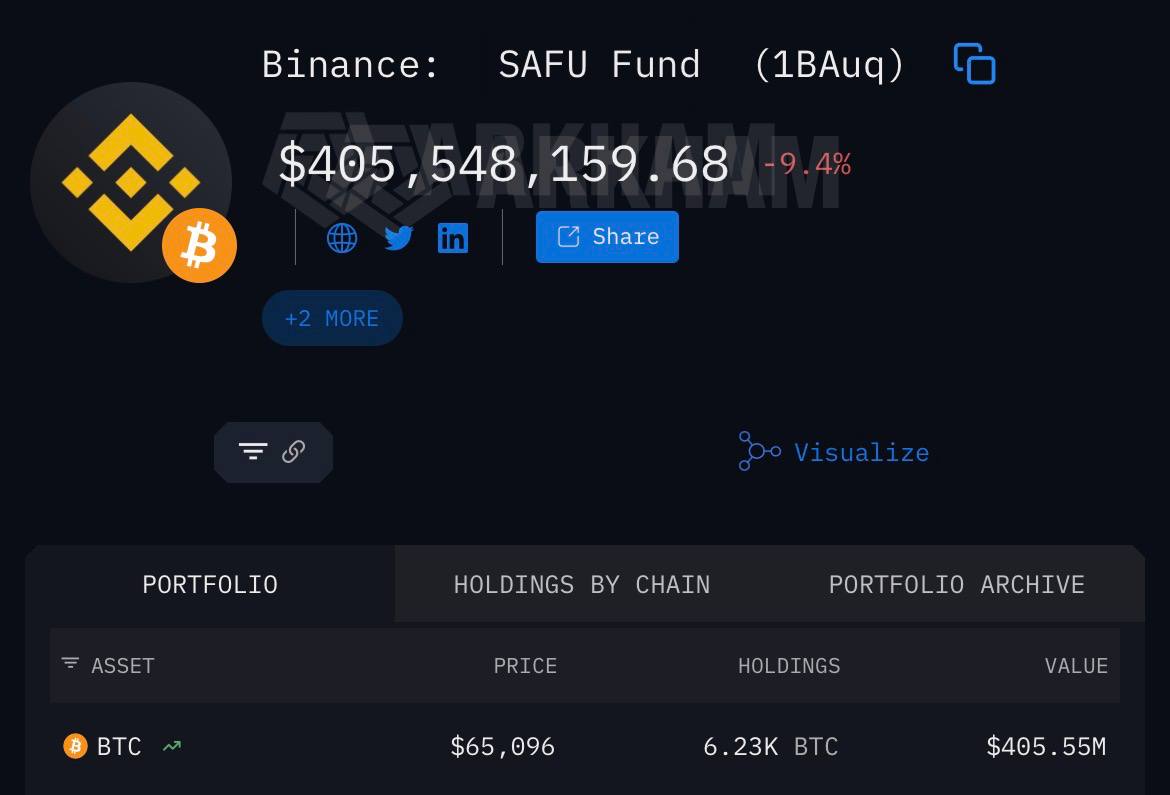The image size is (1170, 795).
Task: Open the HOLDINGS BY CHAIN tab
Action: tap(582, 584)
